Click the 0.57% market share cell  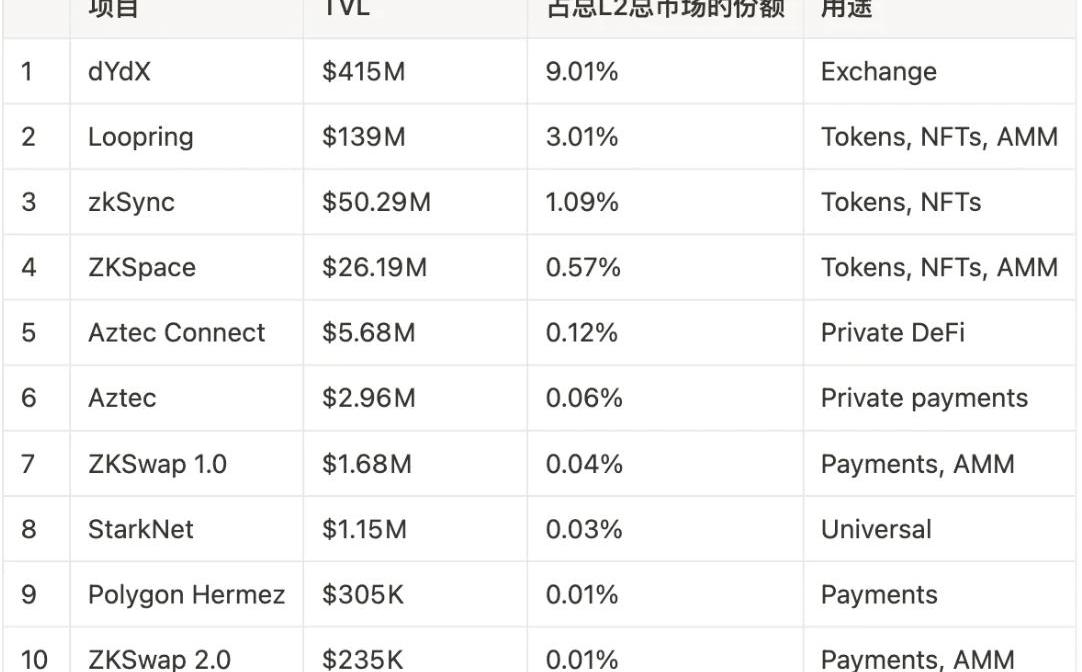point(583,267)
